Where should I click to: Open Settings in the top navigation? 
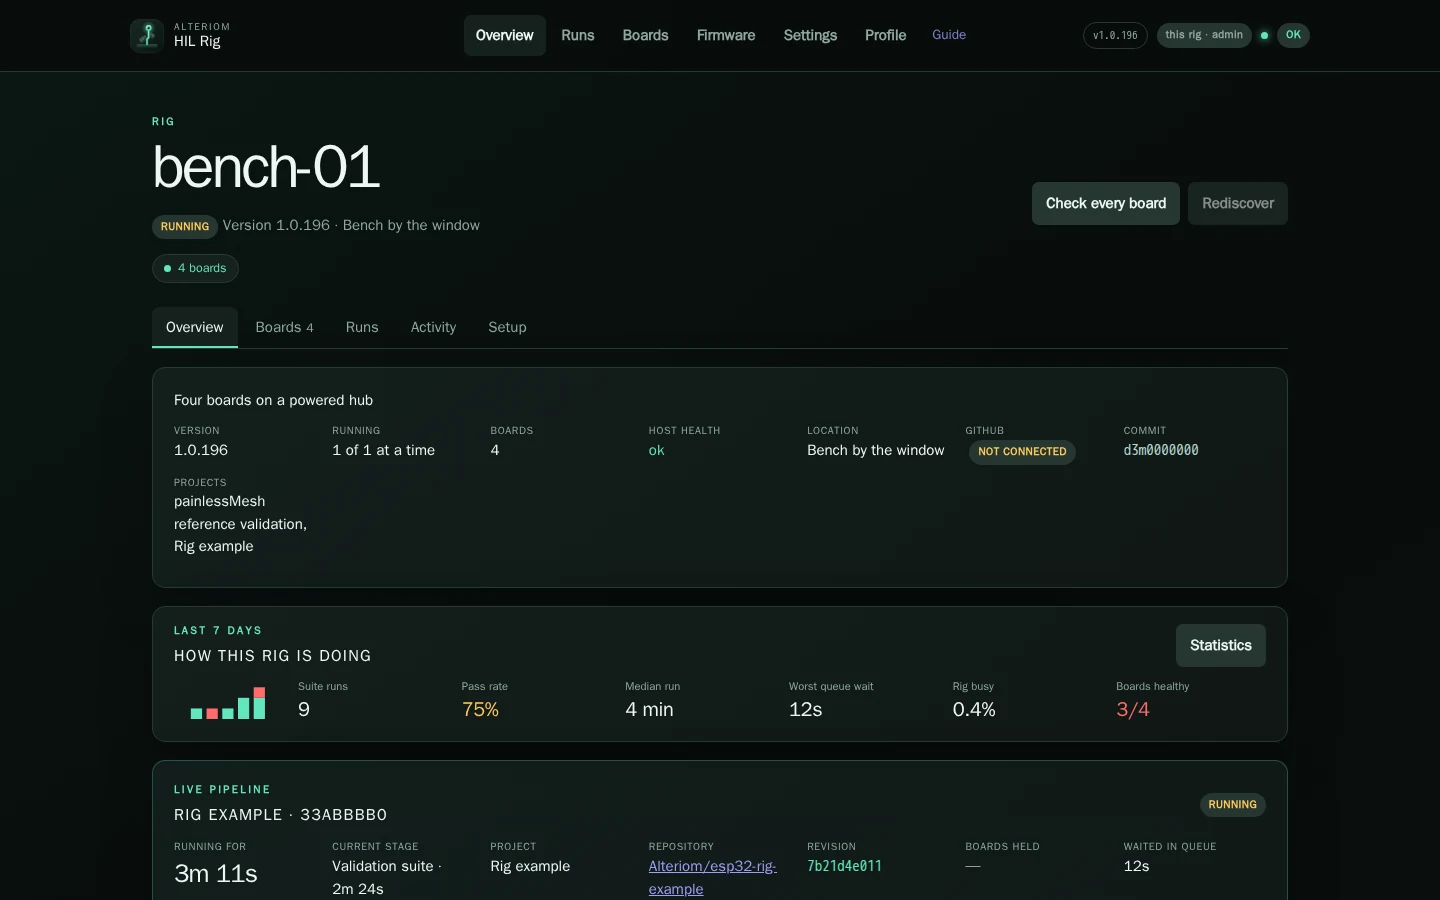pyautogui.click(x=810, y=35)
